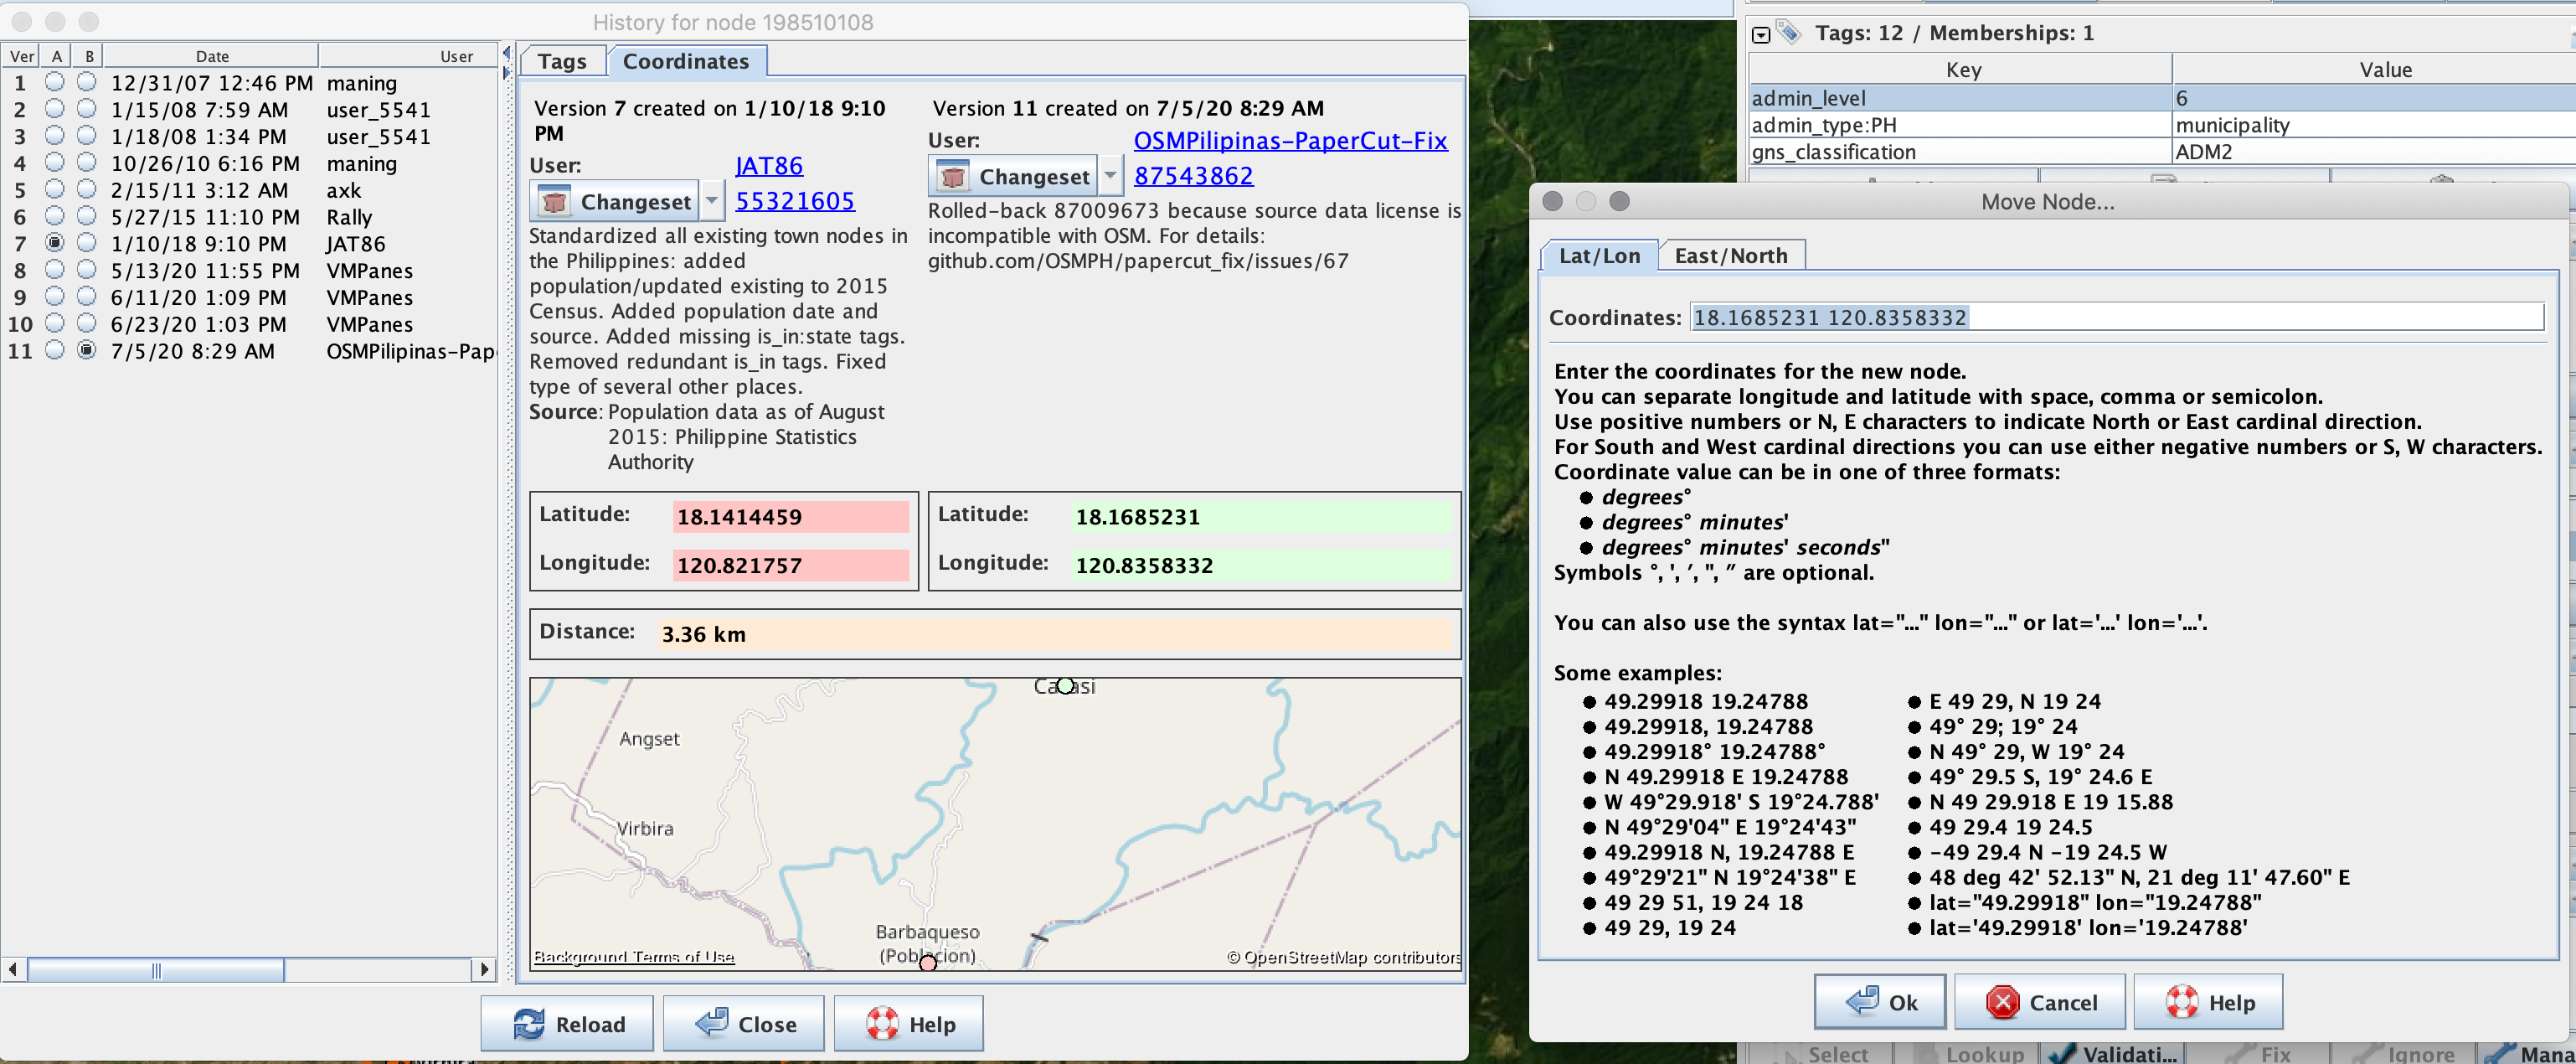The image size is (2576, 1064).
Task: Switch to the East/North tab
Action: [x=1731, y=255]
